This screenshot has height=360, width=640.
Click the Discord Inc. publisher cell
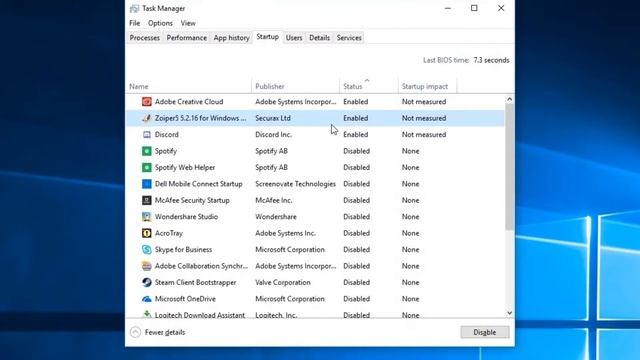pyautogui.click(x=273, y=134)
